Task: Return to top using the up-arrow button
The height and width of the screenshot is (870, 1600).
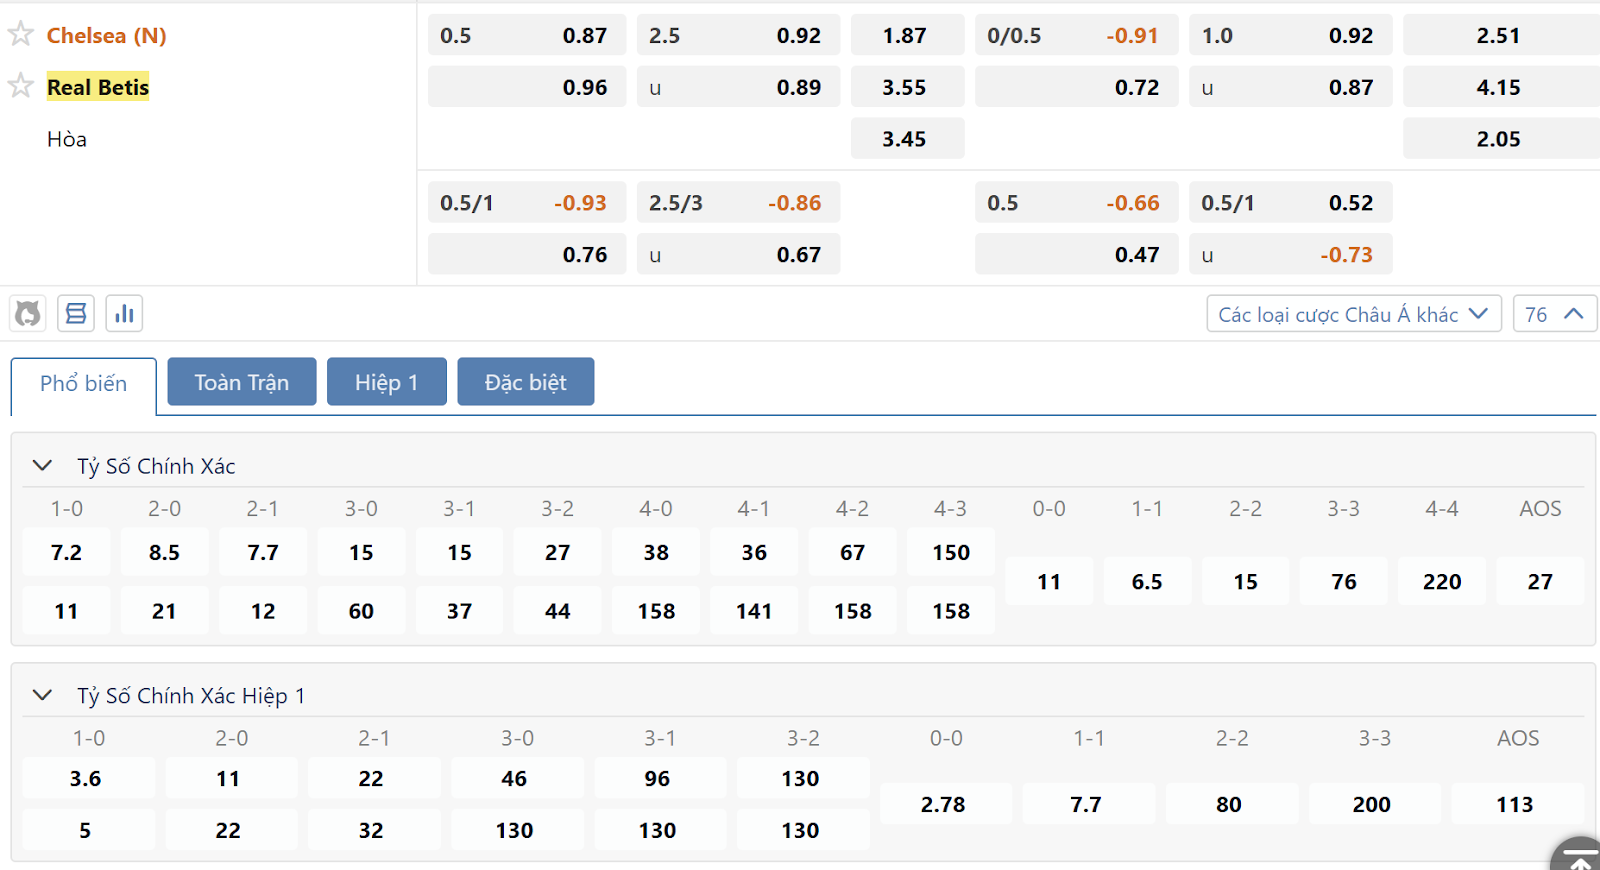Action: point(1579,856)
